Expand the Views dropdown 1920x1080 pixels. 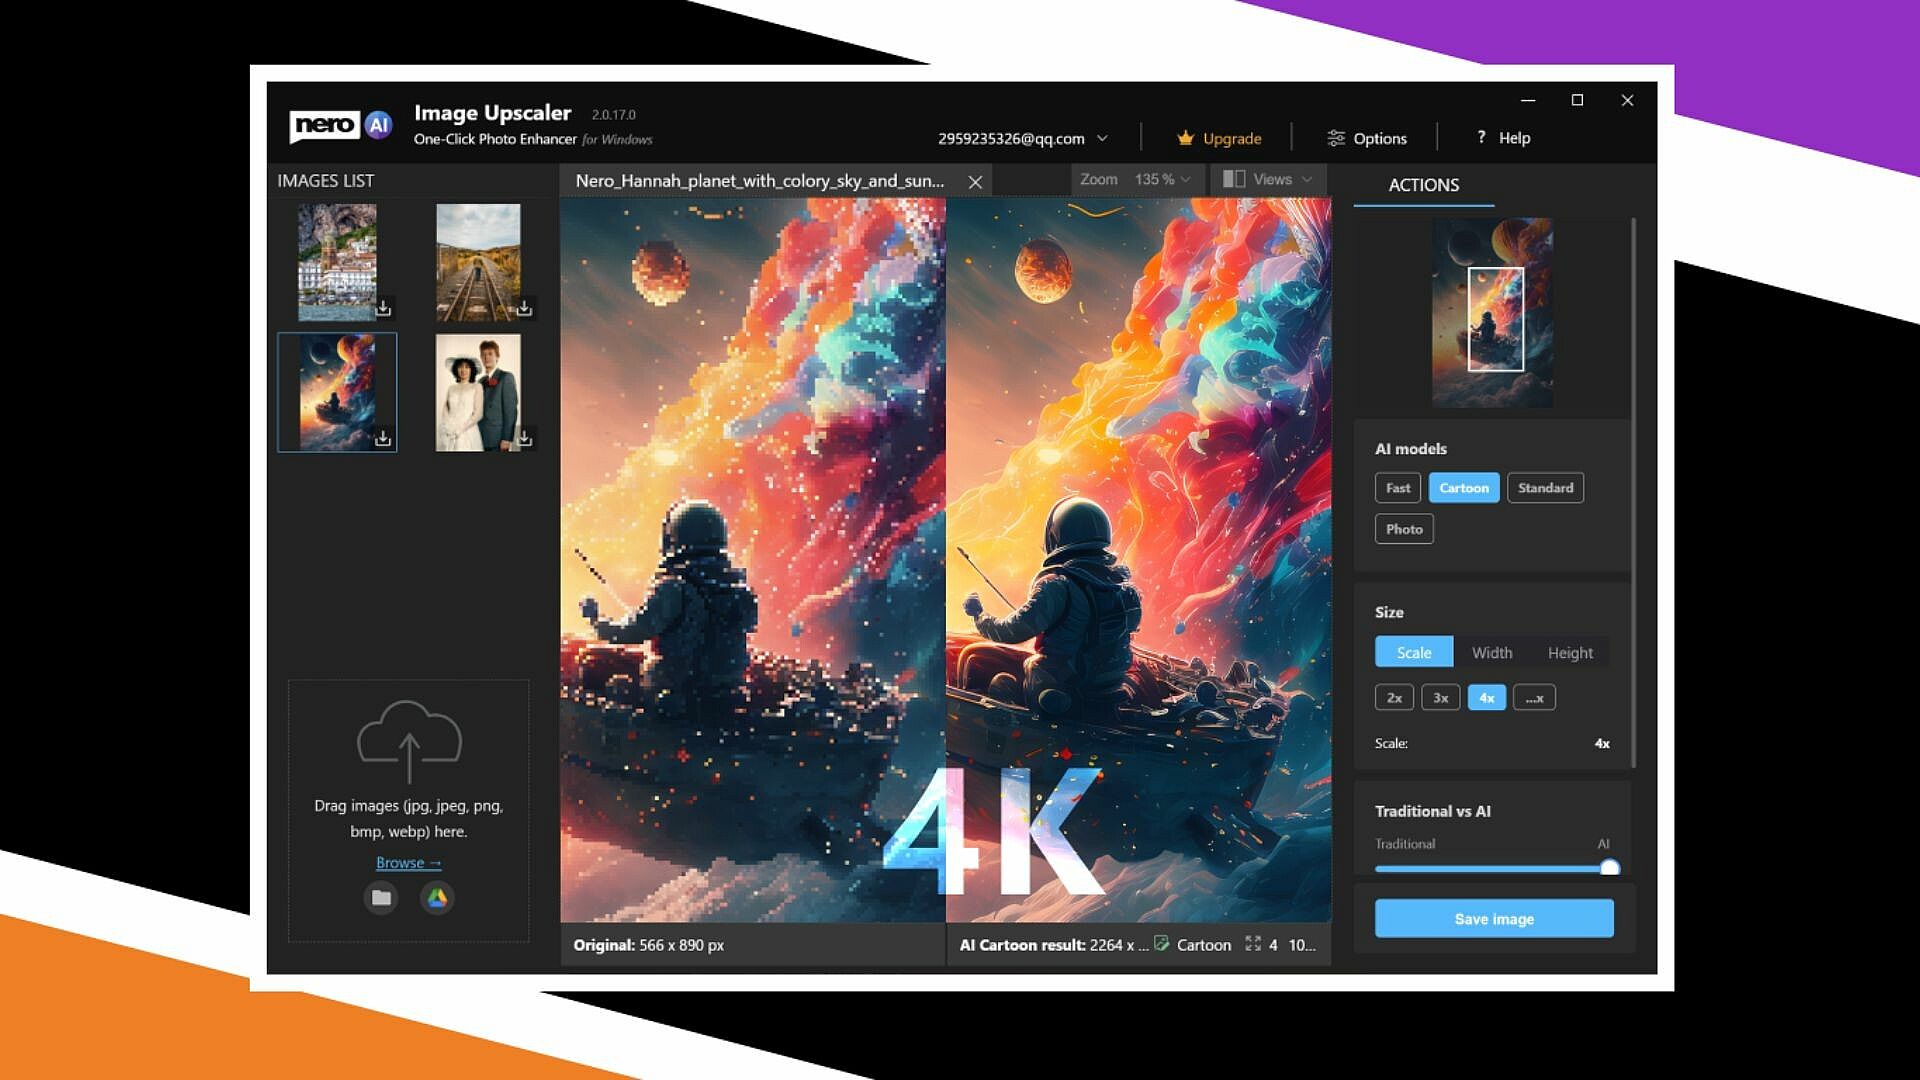tap(1306, 179)
